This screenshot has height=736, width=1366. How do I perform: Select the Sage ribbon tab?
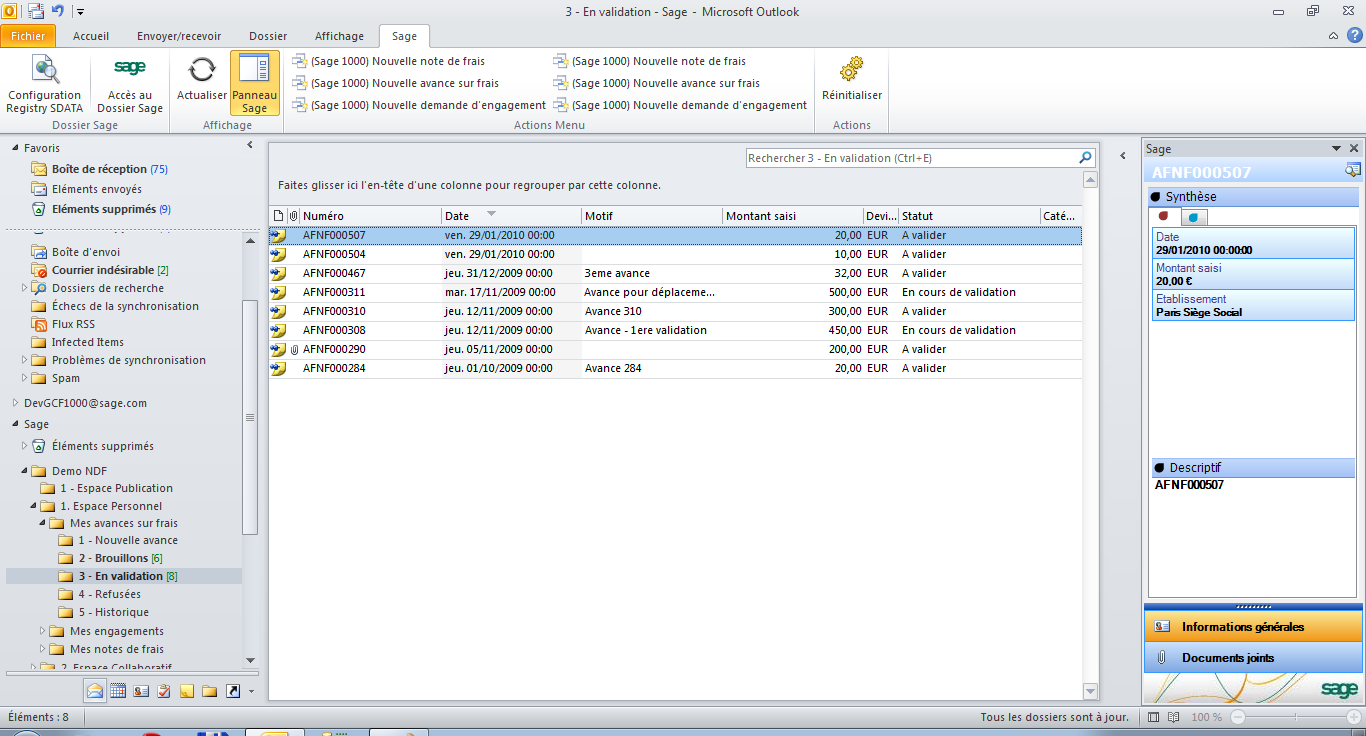tap(404, 36)
